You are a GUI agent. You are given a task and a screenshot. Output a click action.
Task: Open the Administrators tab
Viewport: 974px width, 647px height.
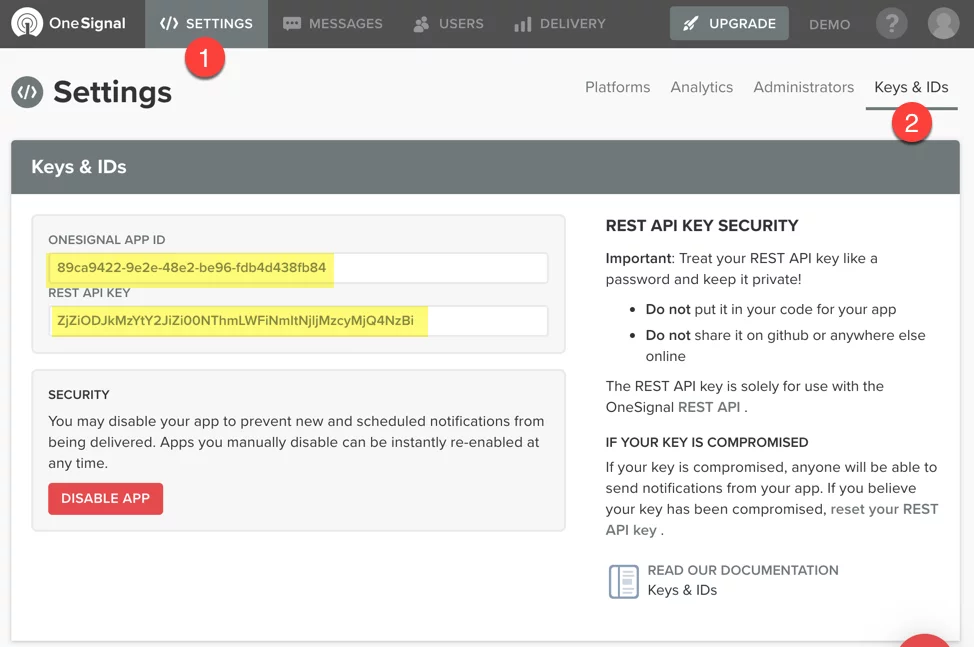[803, 87]
